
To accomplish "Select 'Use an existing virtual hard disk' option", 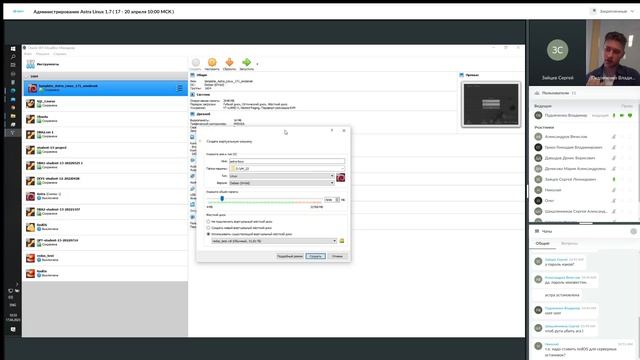I will 249,234.
